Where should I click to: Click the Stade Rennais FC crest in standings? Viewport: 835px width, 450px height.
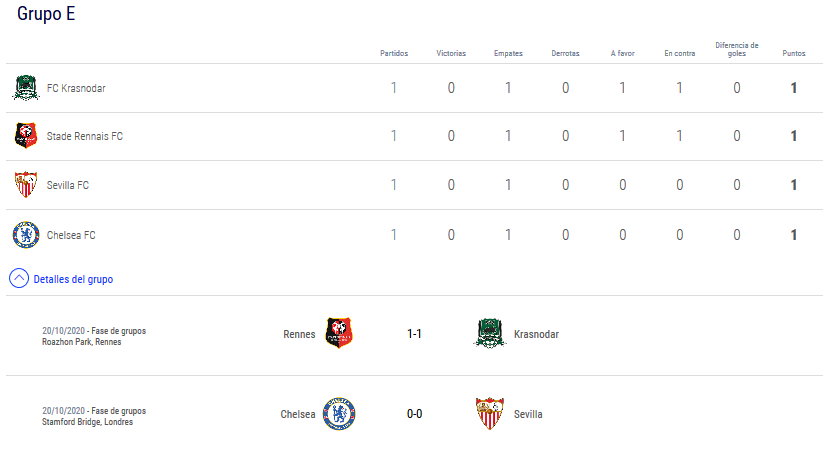(25, 136)
